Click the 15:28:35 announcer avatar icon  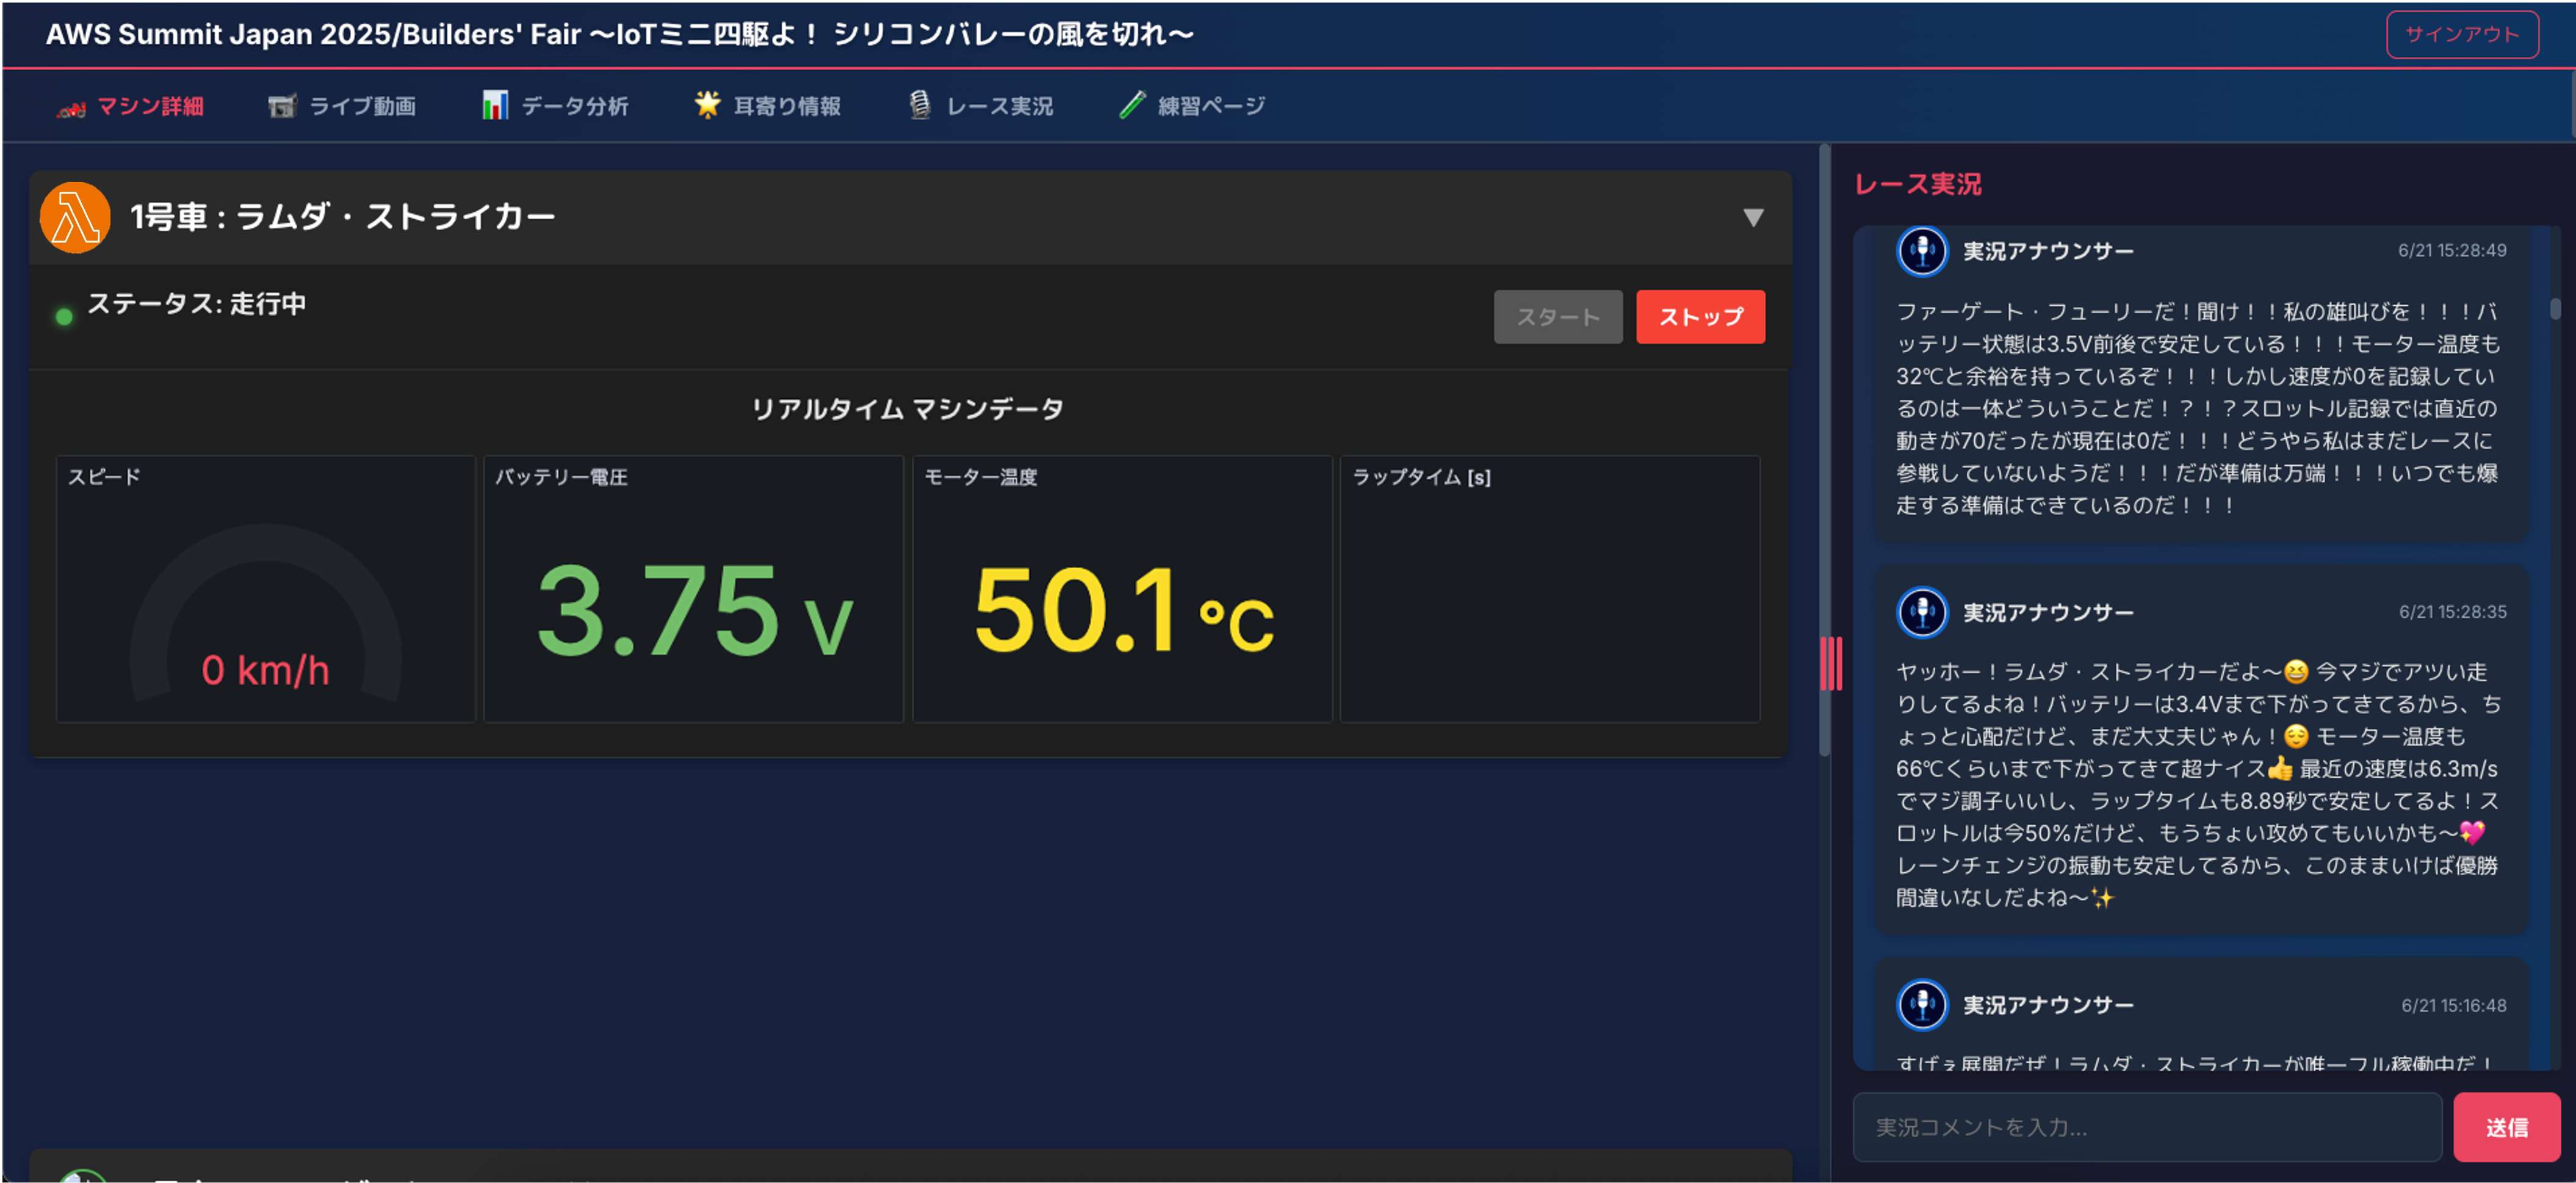1921,612
